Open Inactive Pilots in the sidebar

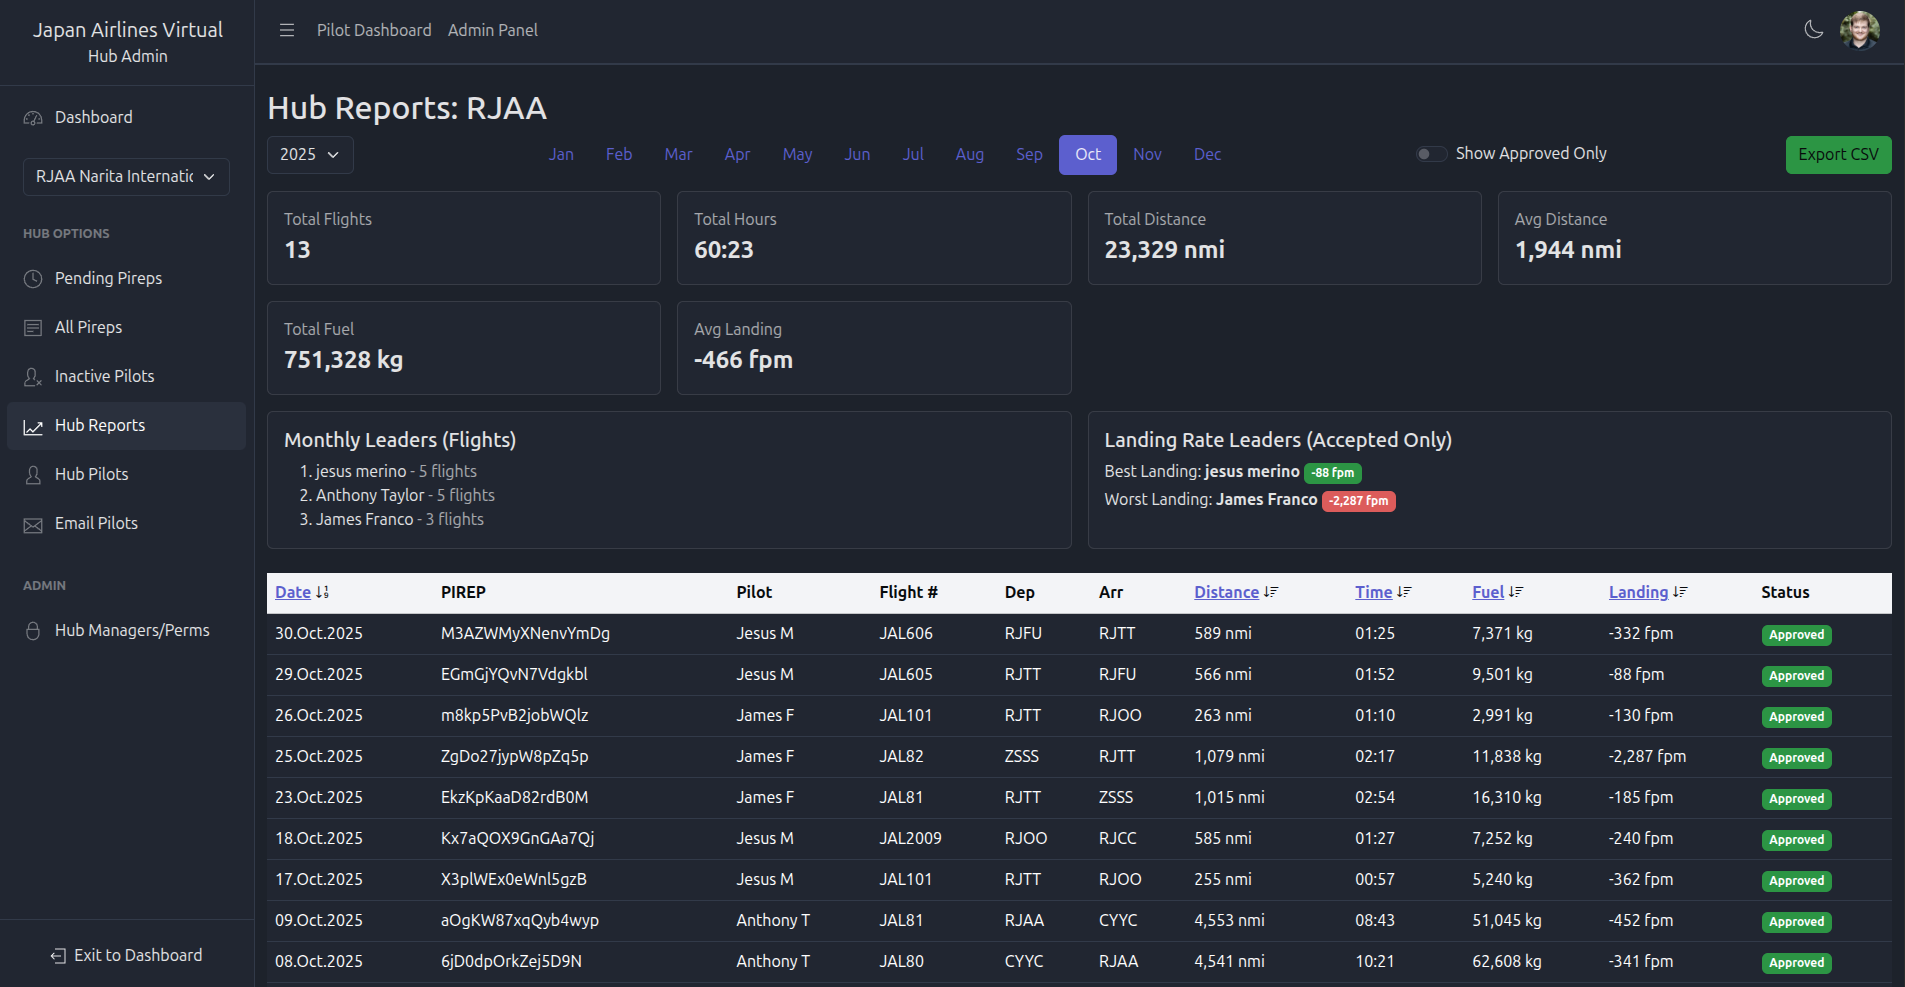pos(126,376)
